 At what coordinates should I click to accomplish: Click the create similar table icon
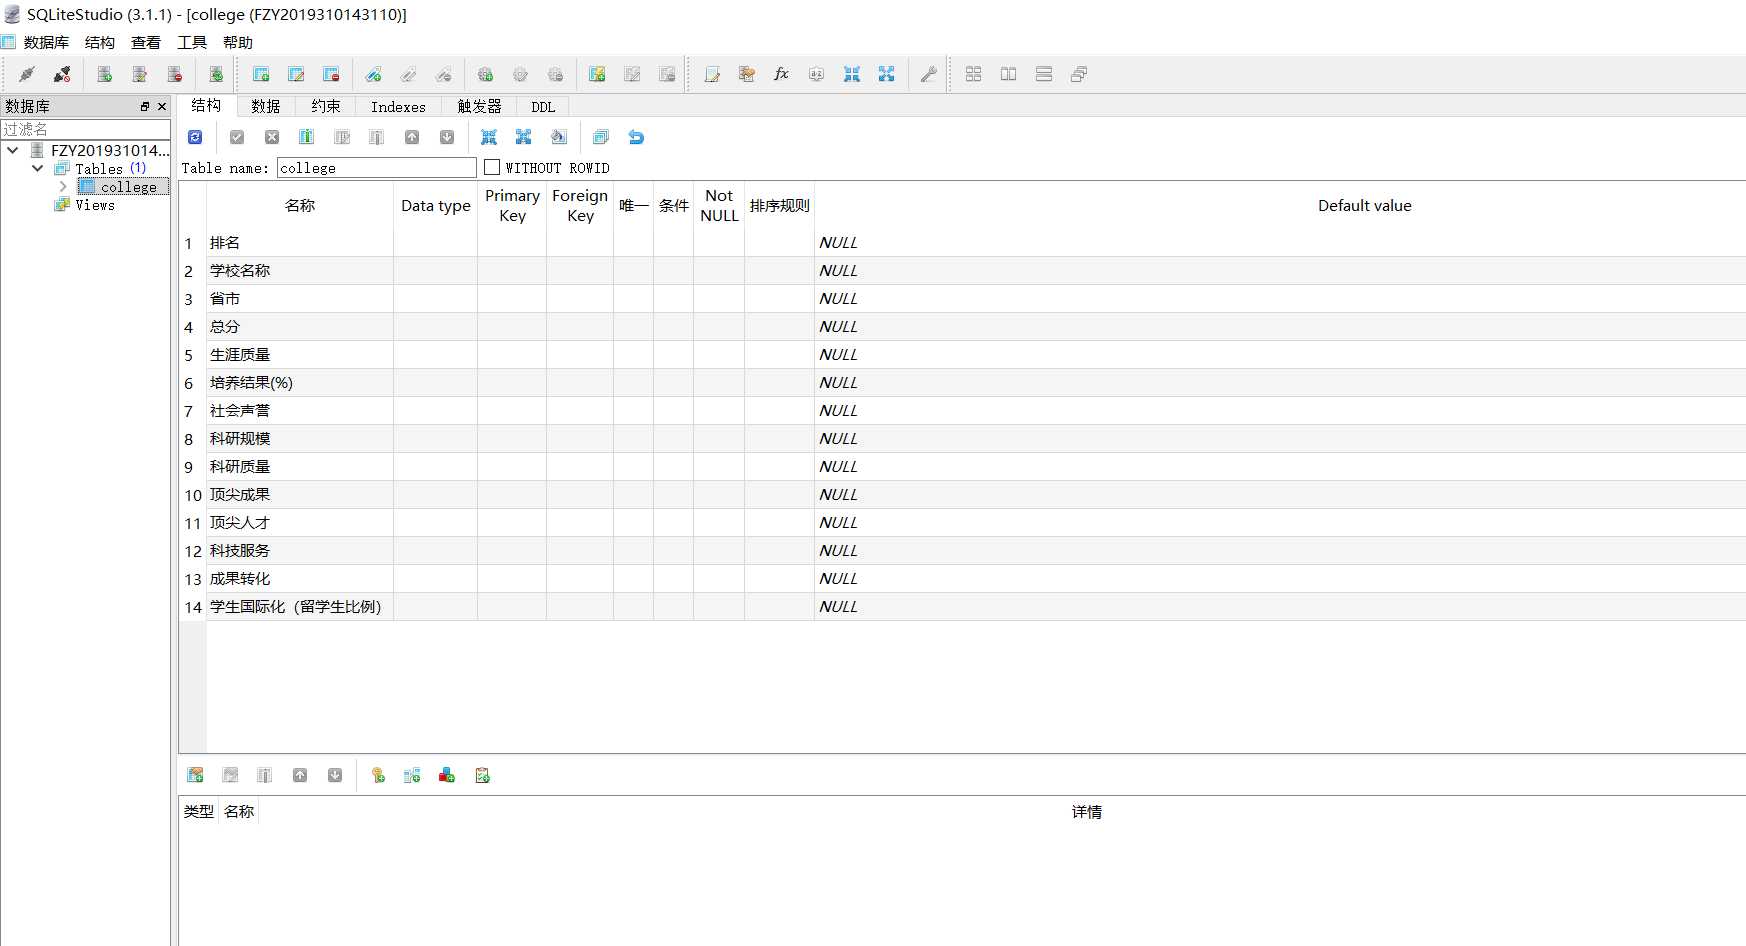[x=600, y=137]
